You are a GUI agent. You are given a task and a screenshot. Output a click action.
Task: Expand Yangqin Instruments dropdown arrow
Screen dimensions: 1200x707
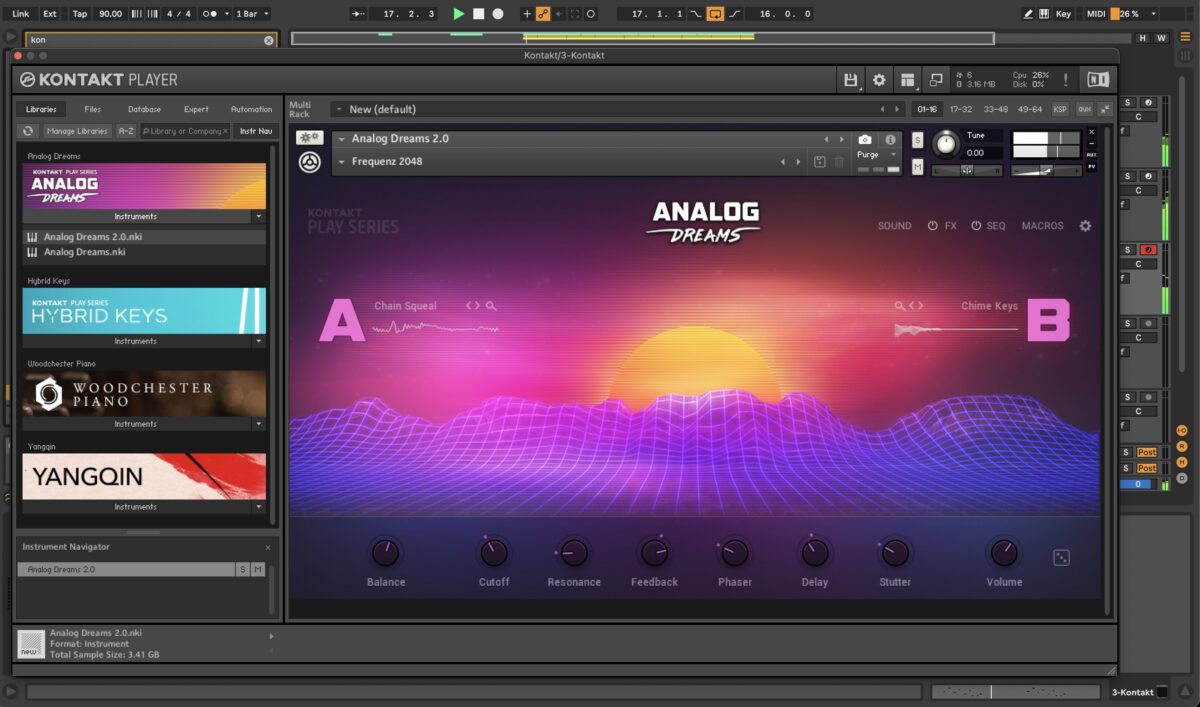[x=258, y=507]
